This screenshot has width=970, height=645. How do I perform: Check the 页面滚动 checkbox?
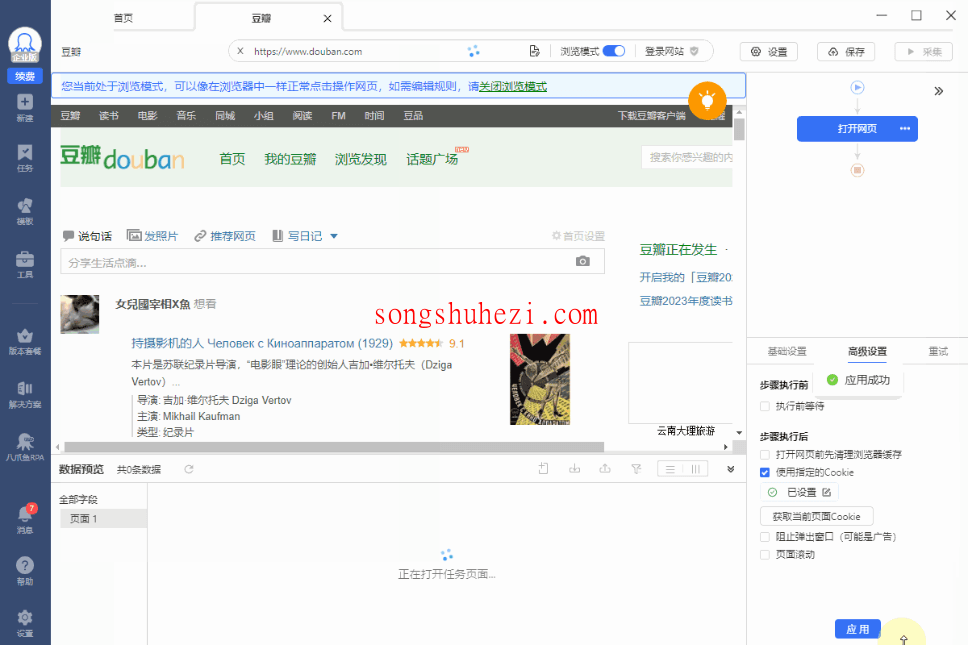pyautogui.click(x=765, y=555)
